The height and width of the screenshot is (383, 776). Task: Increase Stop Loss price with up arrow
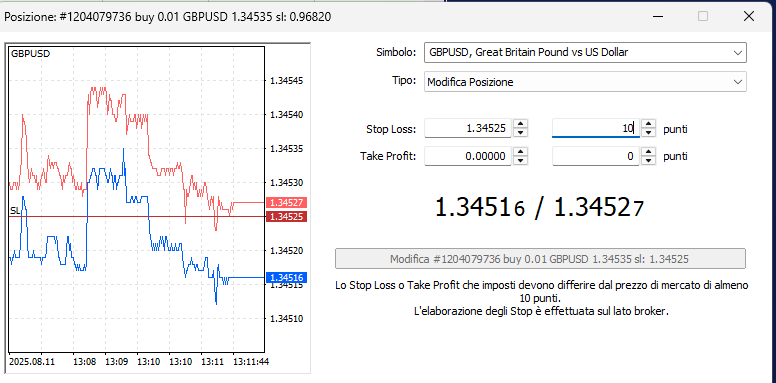[520, 125]
